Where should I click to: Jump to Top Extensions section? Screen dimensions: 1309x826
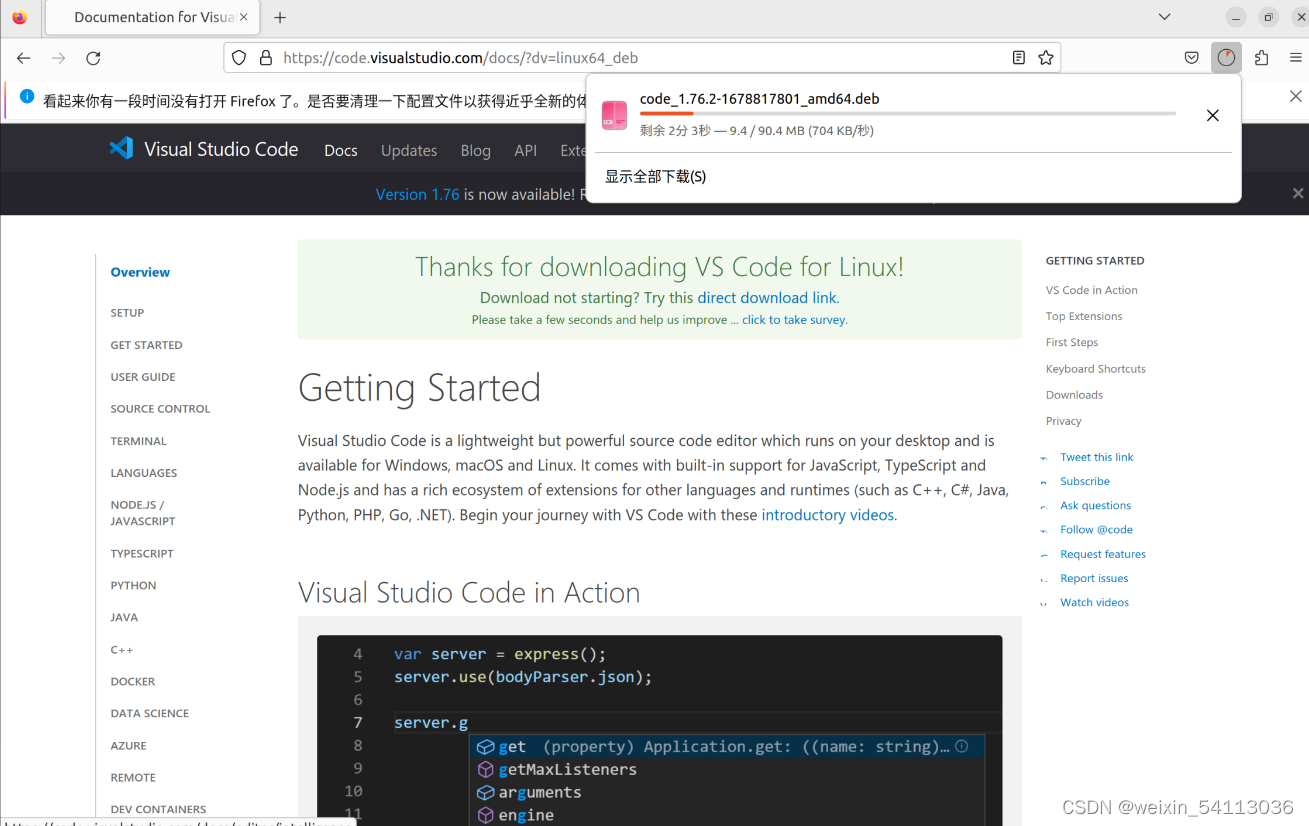click(1084, 316)
